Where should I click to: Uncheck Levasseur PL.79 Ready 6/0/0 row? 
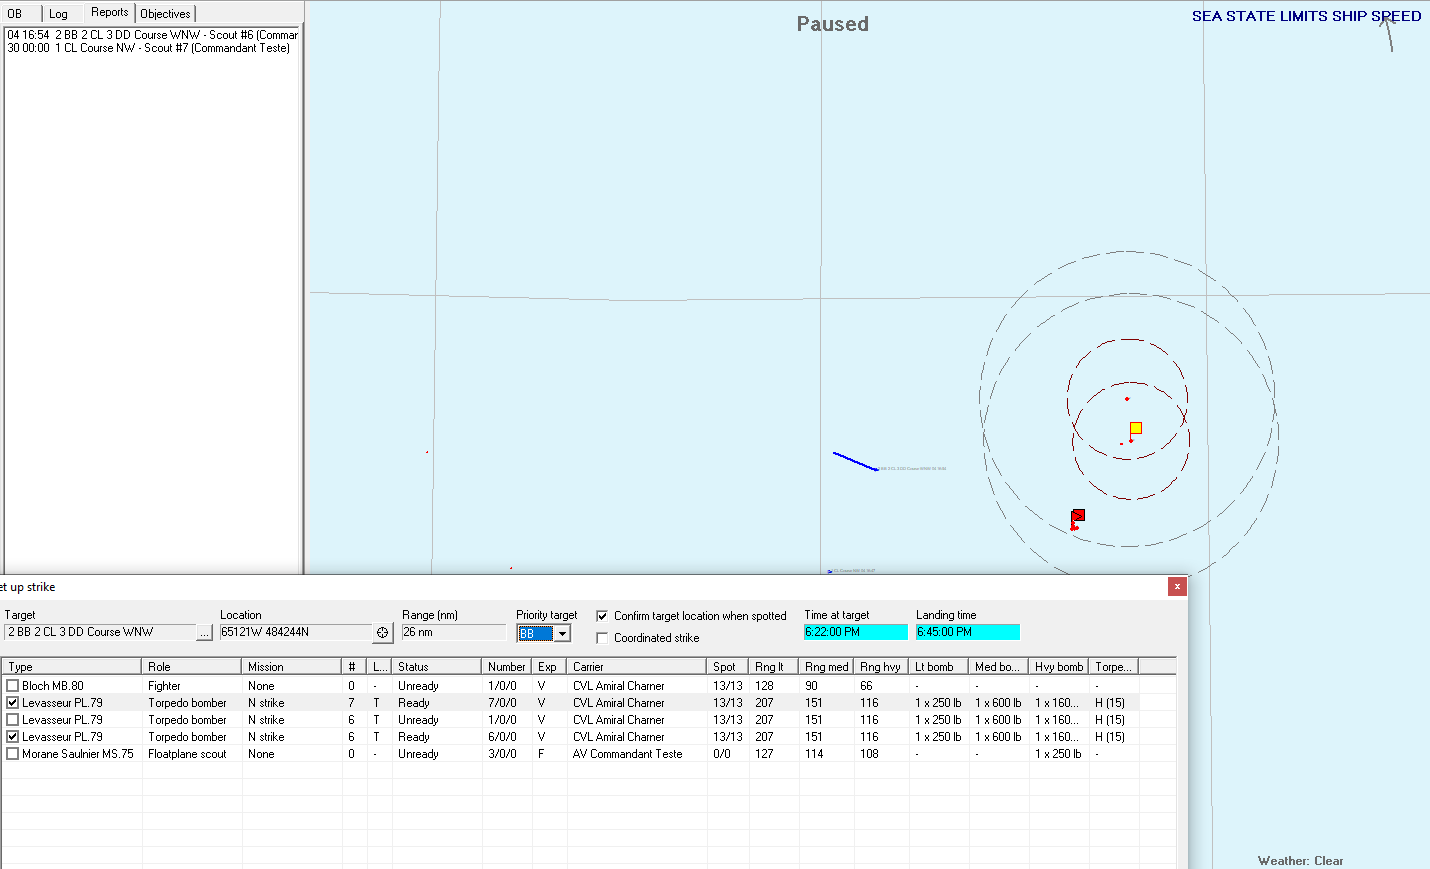13,737
